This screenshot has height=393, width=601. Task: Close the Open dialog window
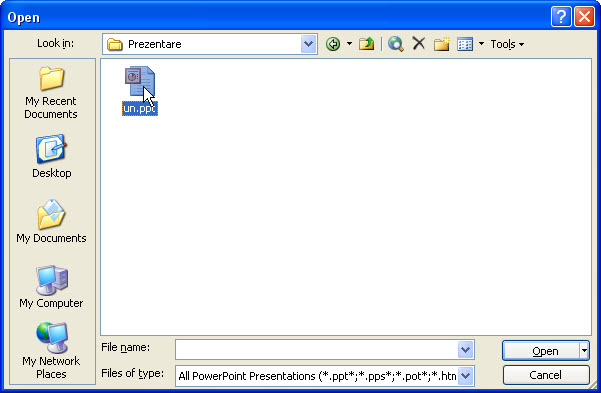click(x=584, y=17)
